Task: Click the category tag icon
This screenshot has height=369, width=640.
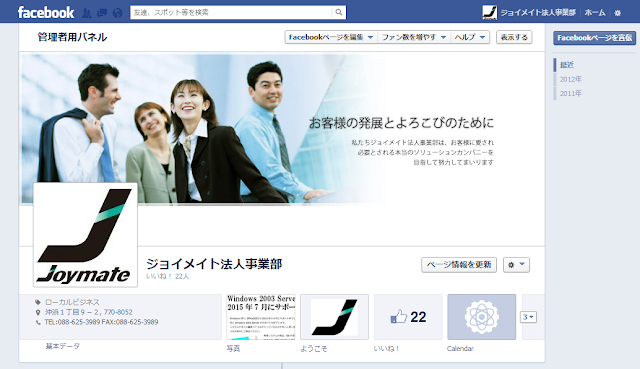Action: (x=38, y=302)
